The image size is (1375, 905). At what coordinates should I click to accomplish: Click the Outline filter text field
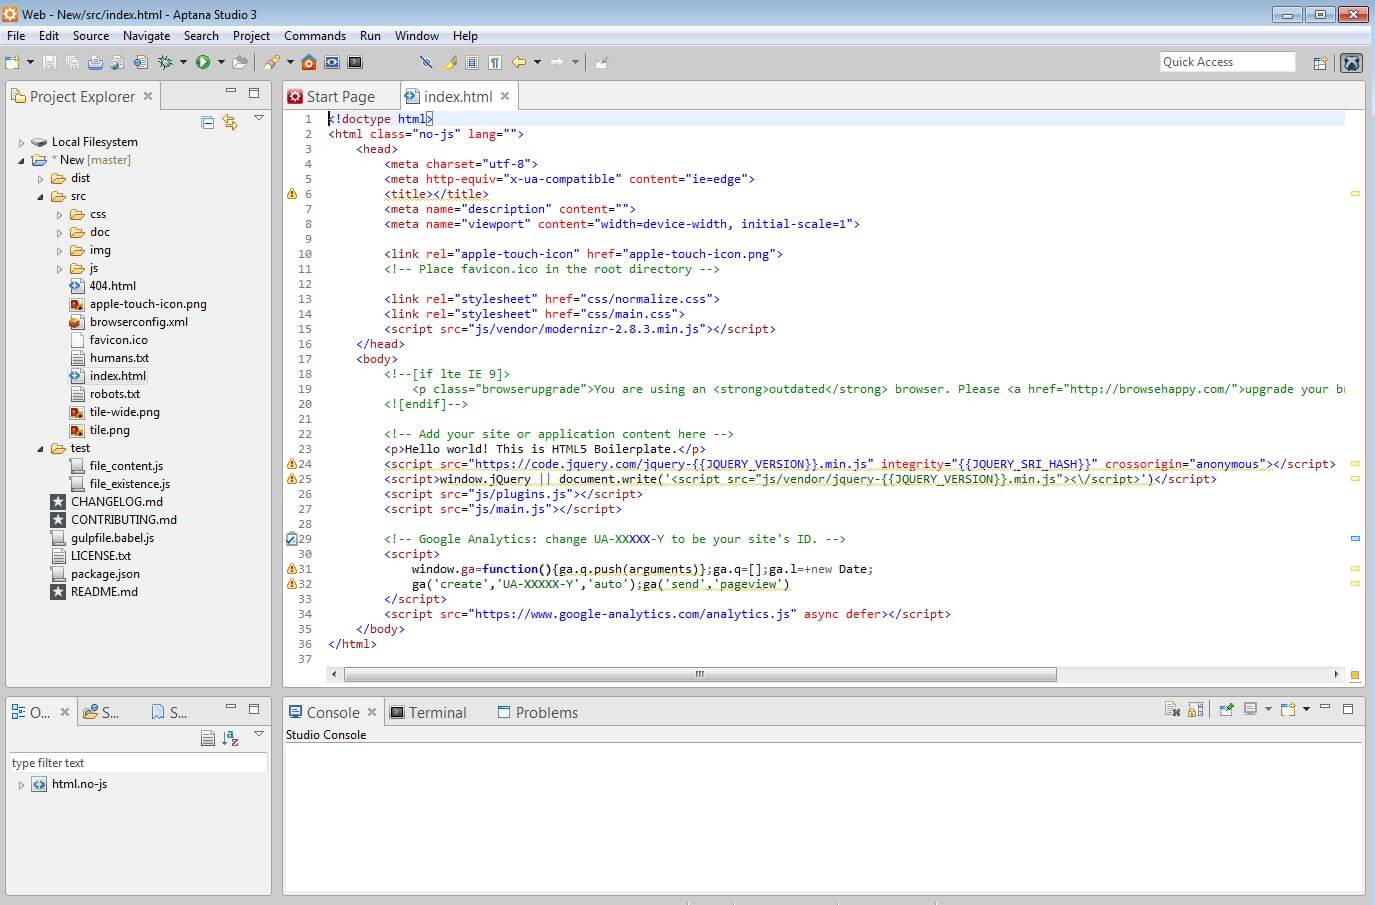(138, 763)
